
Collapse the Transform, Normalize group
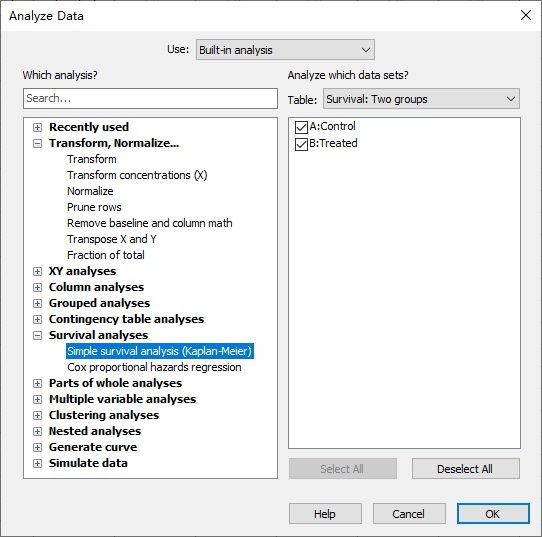(x=37, y=143)
